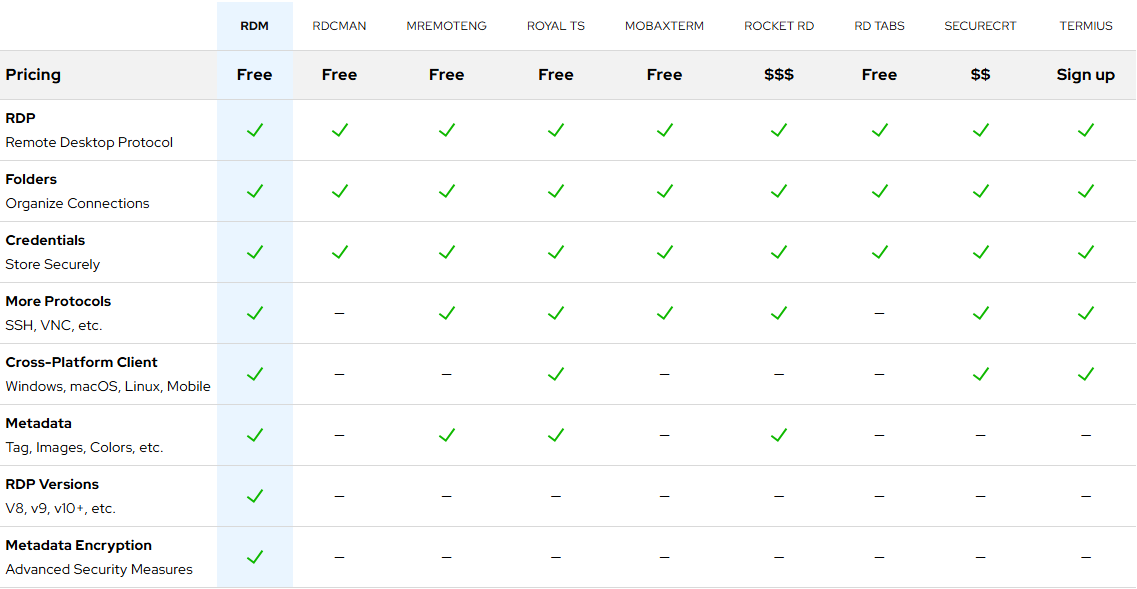Click the 'Free' price under ROYAL TS
1137x589 pixels.
[x=556, y=75]
